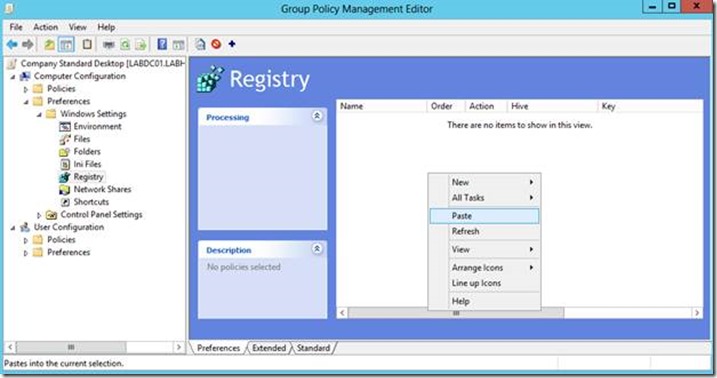Select the Shortcuts node icon
The width and height of the screenshot is (717, 378).
65,202
